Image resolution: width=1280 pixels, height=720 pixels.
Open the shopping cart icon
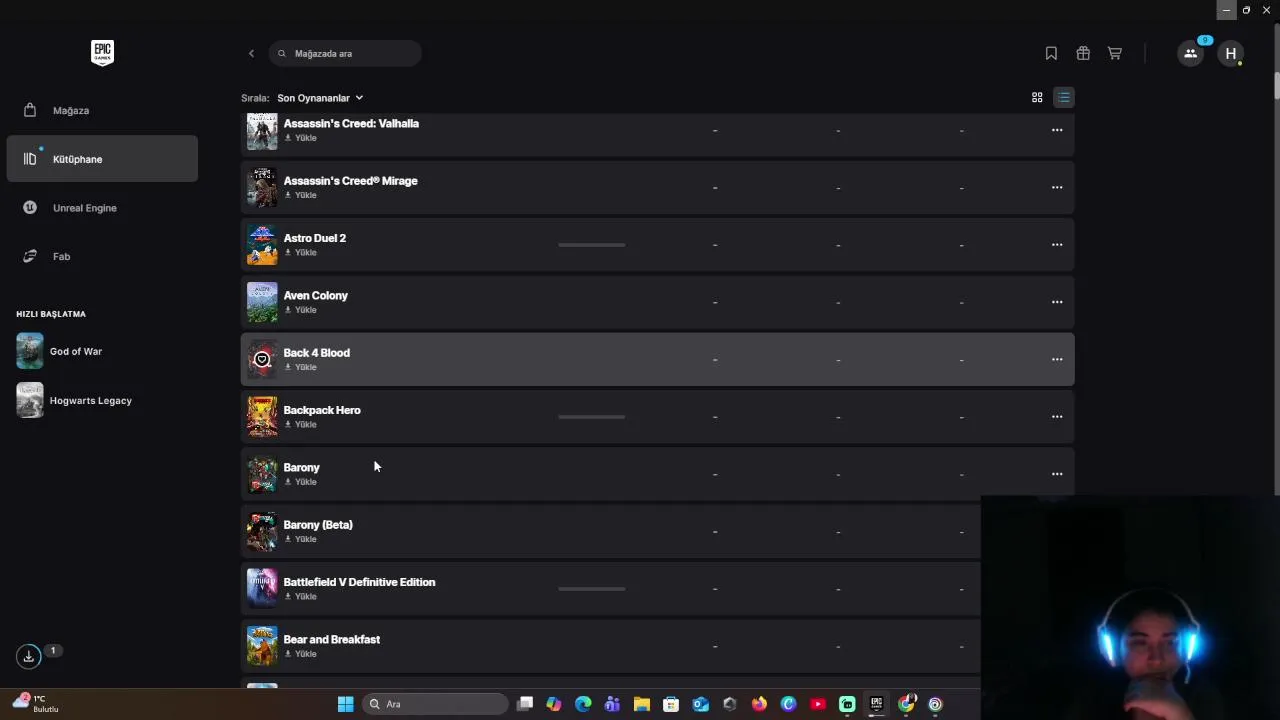(x=1114, y=53)
